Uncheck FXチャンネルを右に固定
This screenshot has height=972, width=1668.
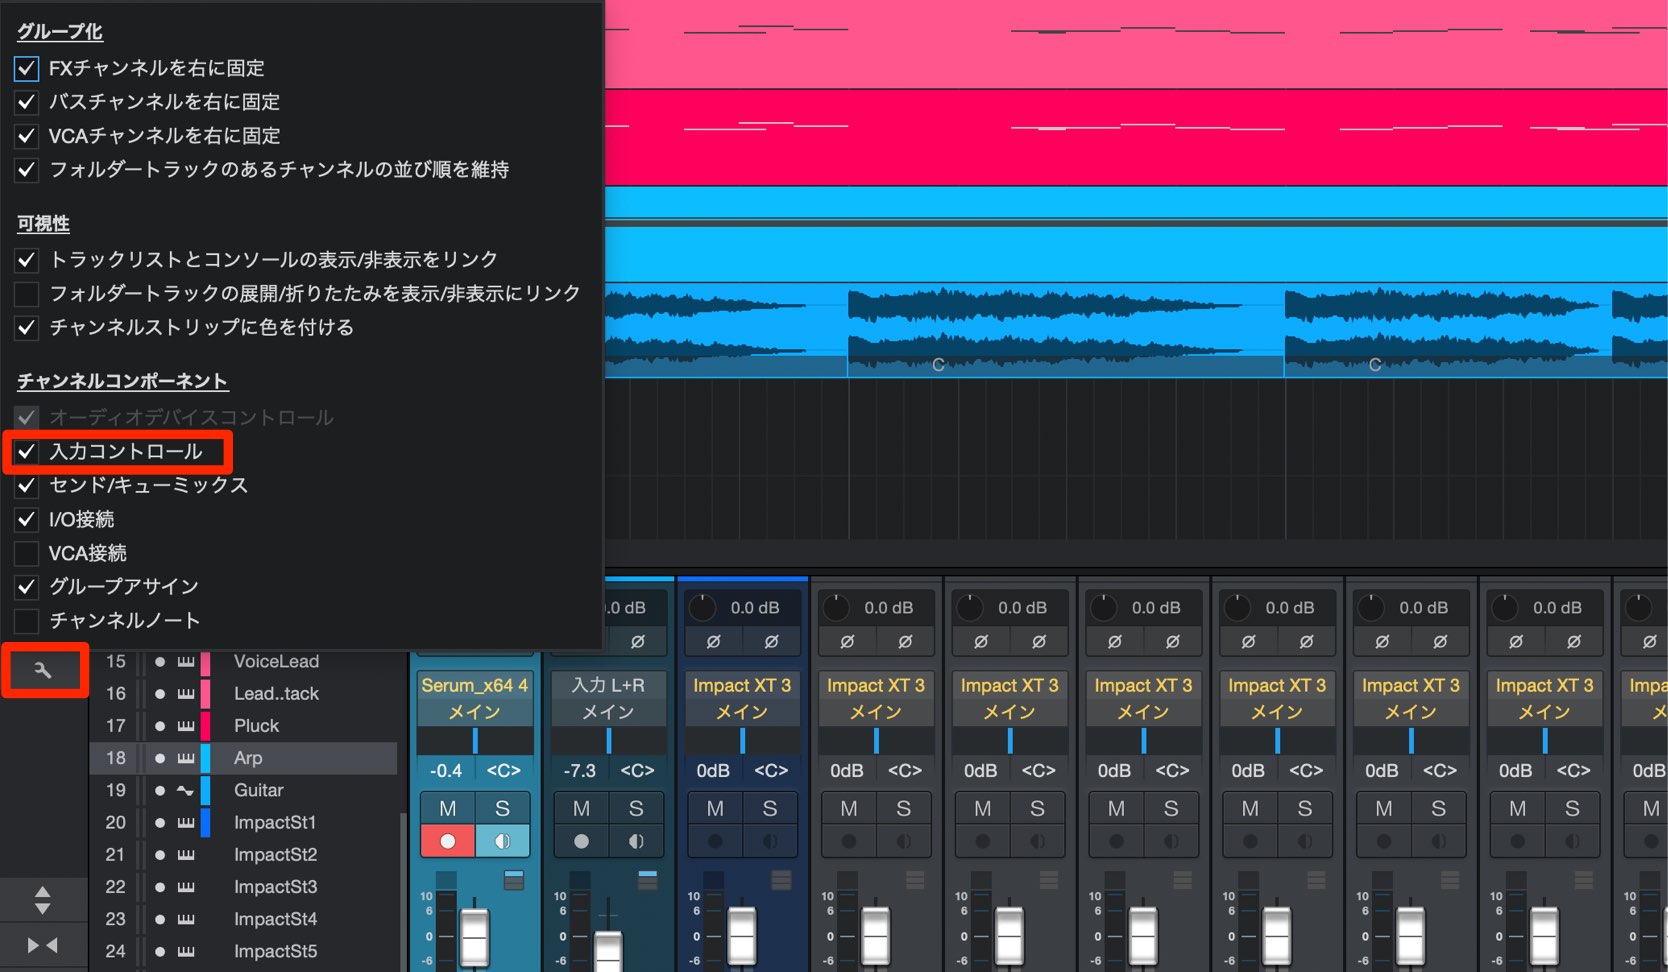[x=27, y=68]
